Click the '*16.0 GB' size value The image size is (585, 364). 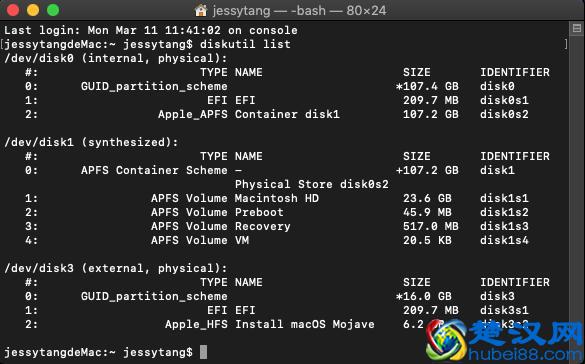[424, 296]
